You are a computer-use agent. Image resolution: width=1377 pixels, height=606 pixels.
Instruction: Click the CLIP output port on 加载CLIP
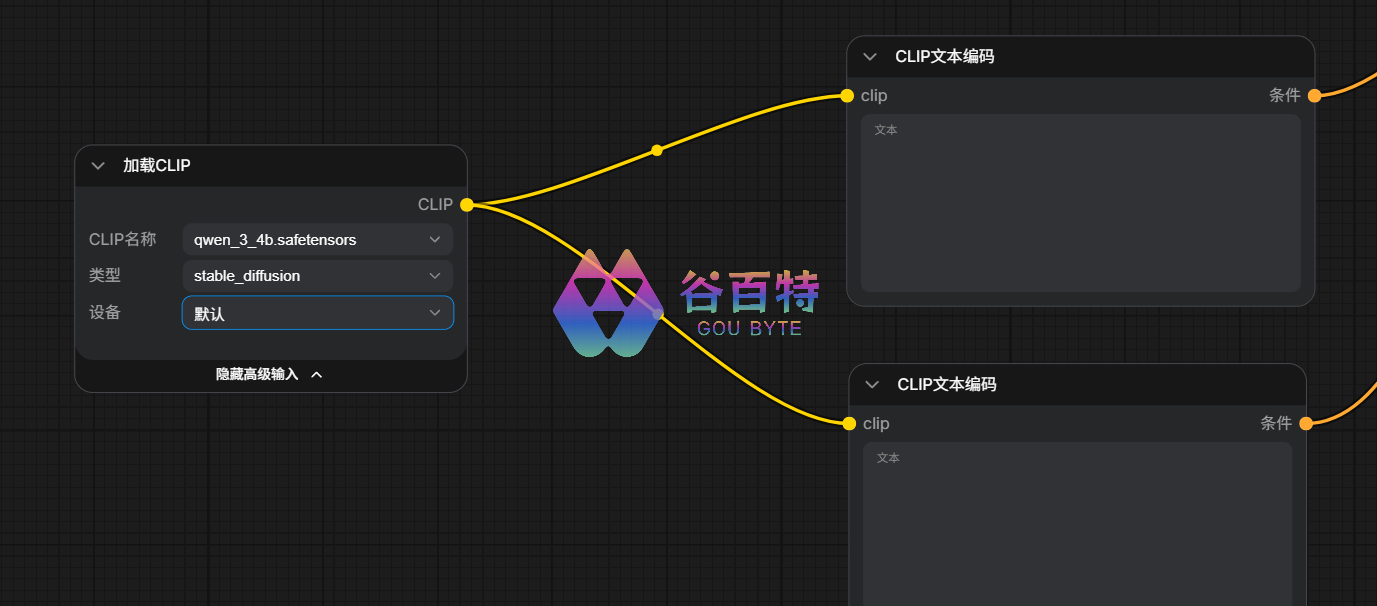pyautogui.click(x=466, y=205)
